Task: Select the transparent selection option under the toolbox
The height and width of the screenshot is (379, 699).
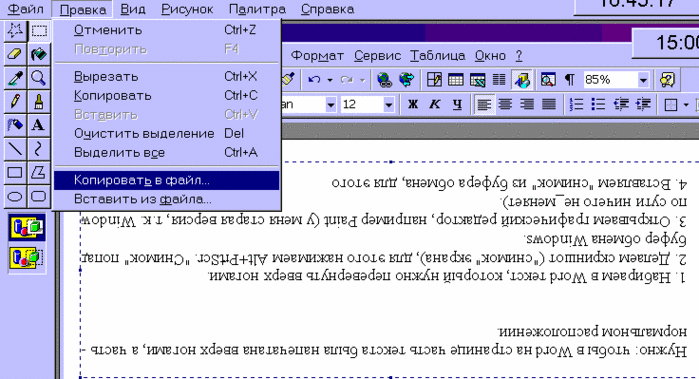Action: pos(27,258)
